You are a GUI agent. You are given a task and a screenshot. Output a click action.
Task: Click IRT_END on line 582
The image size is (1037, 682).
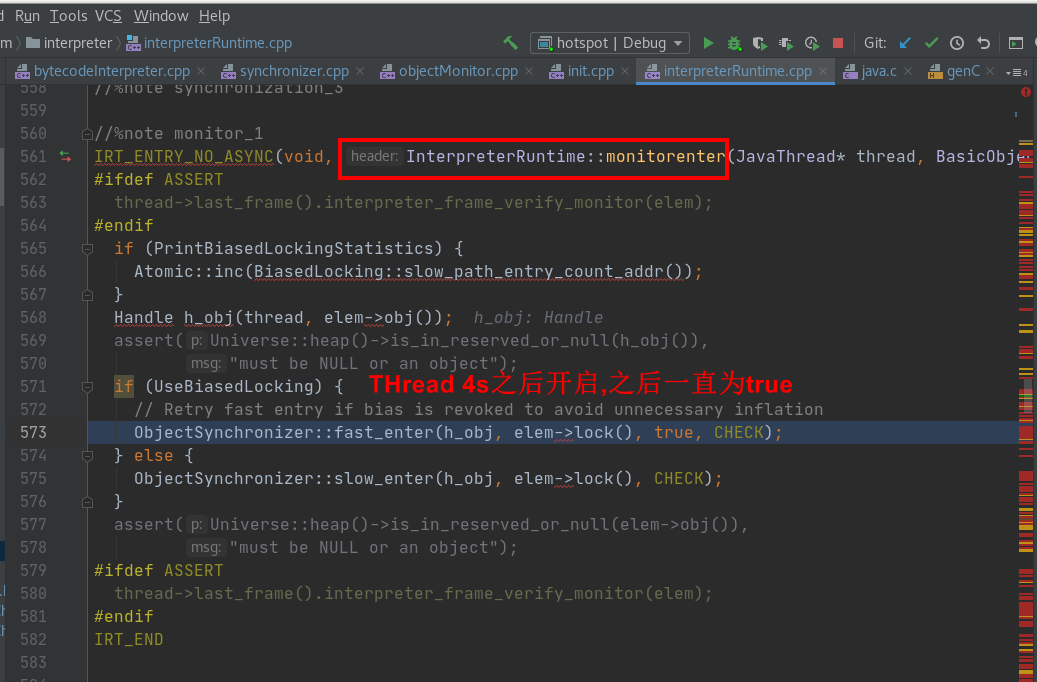(129, 640)
